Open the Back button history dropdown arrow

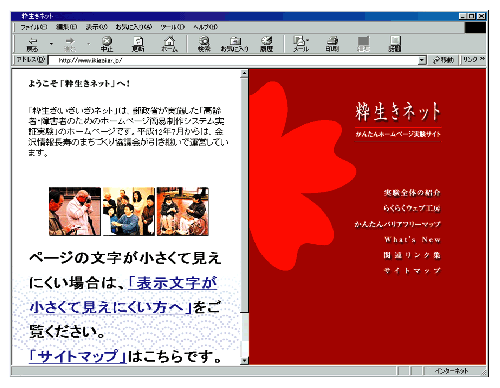(51, 44)
